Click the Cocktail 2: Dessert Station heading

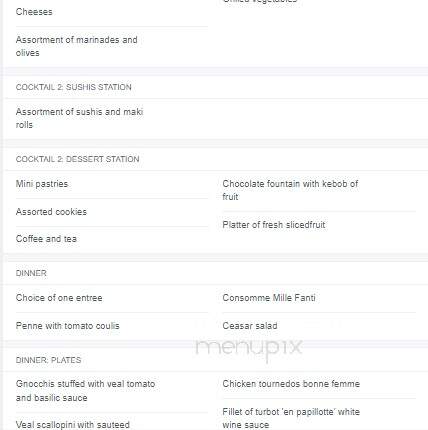click(x=77, y=159)
